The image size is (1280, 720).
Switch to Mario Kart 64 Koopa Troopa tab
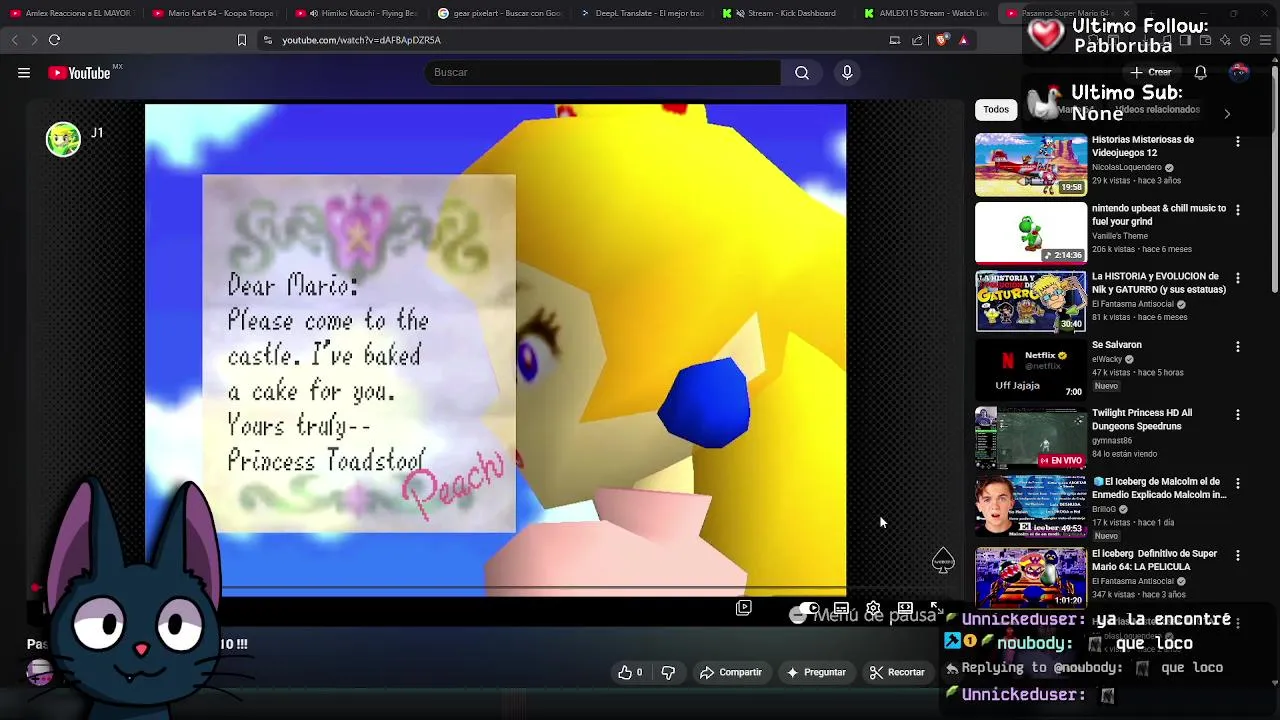[214, 13]
